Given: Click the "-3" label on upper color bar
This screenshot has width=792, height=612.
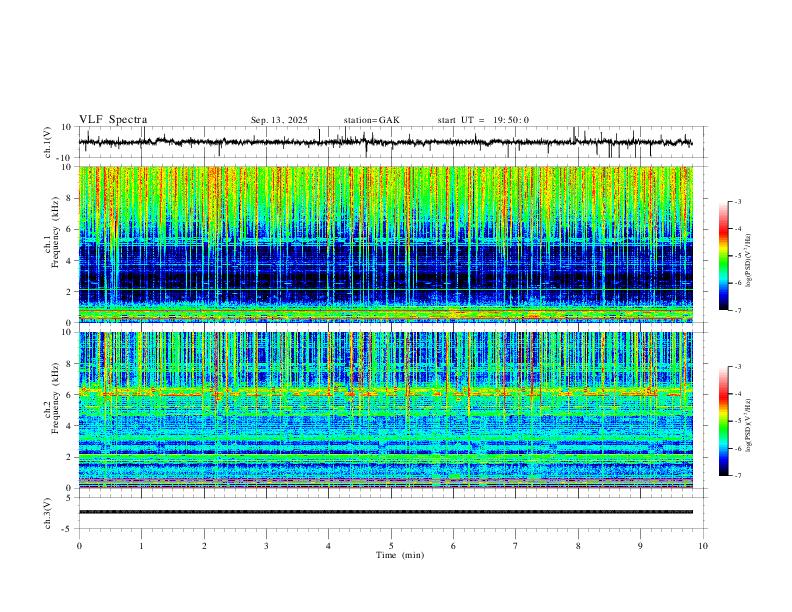Looking at the screenshot, I should click(x=738, y=201).
